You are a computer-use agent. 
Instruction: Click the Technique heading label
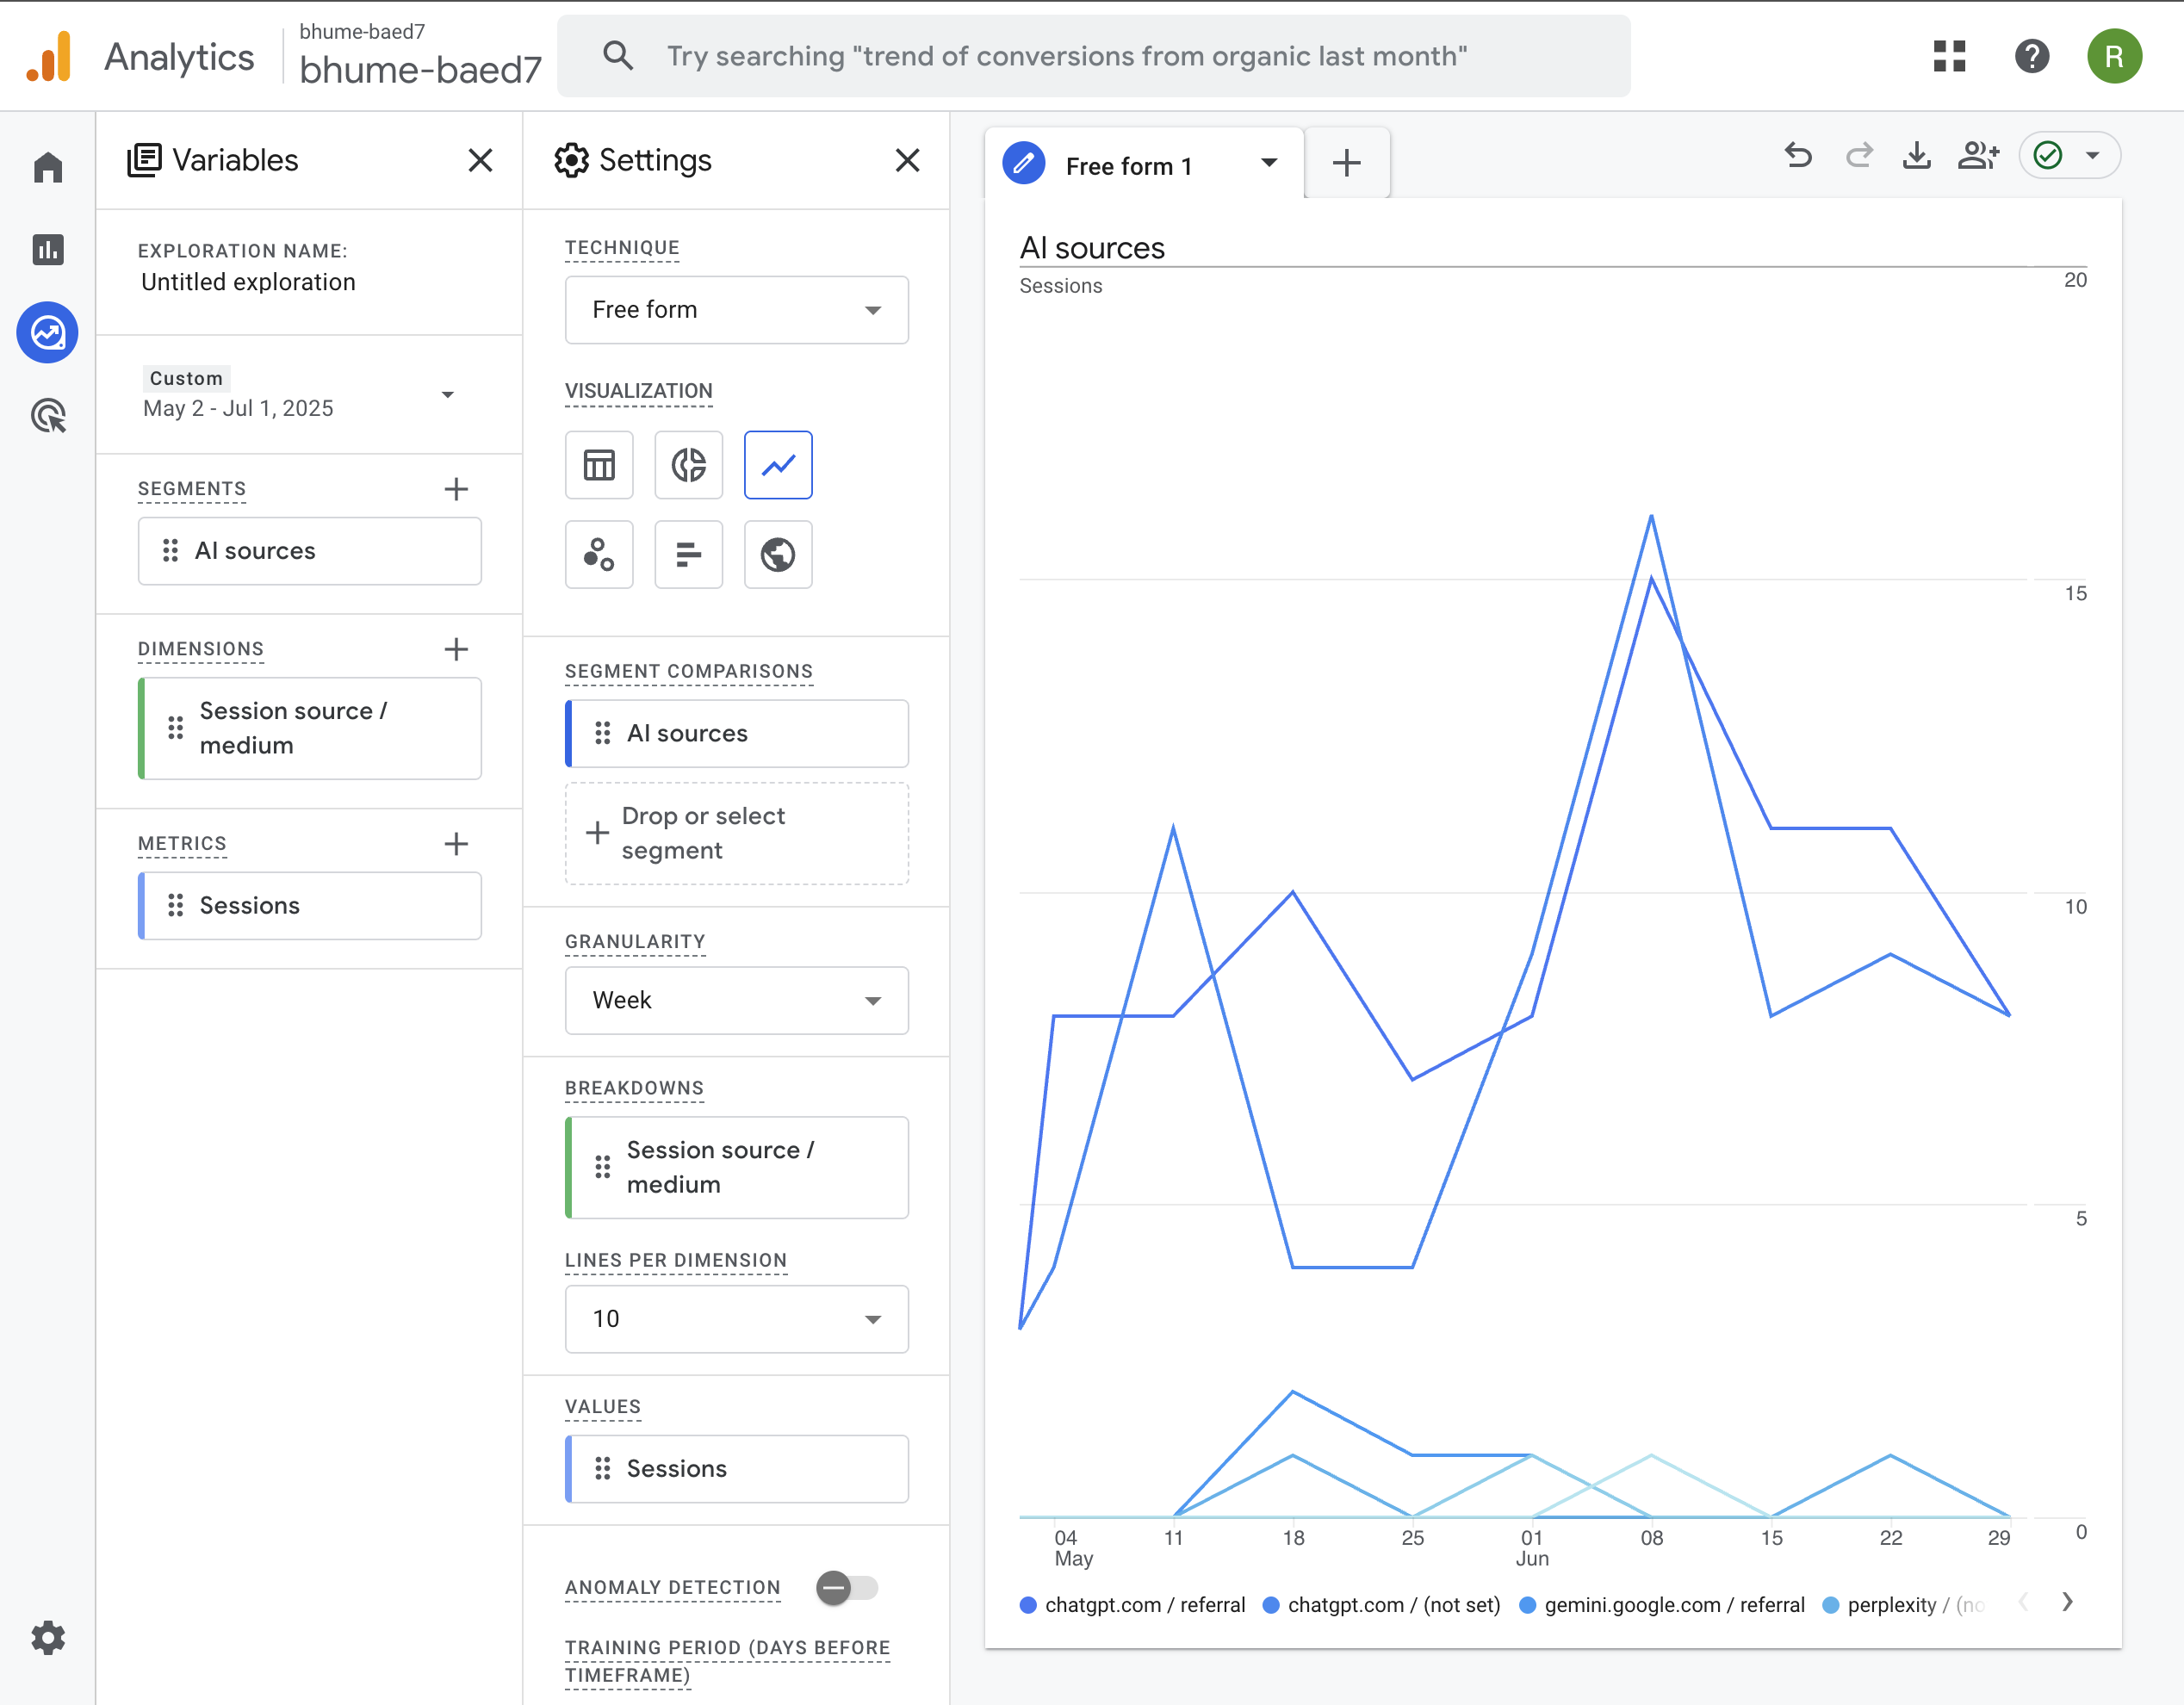[622, 248]
